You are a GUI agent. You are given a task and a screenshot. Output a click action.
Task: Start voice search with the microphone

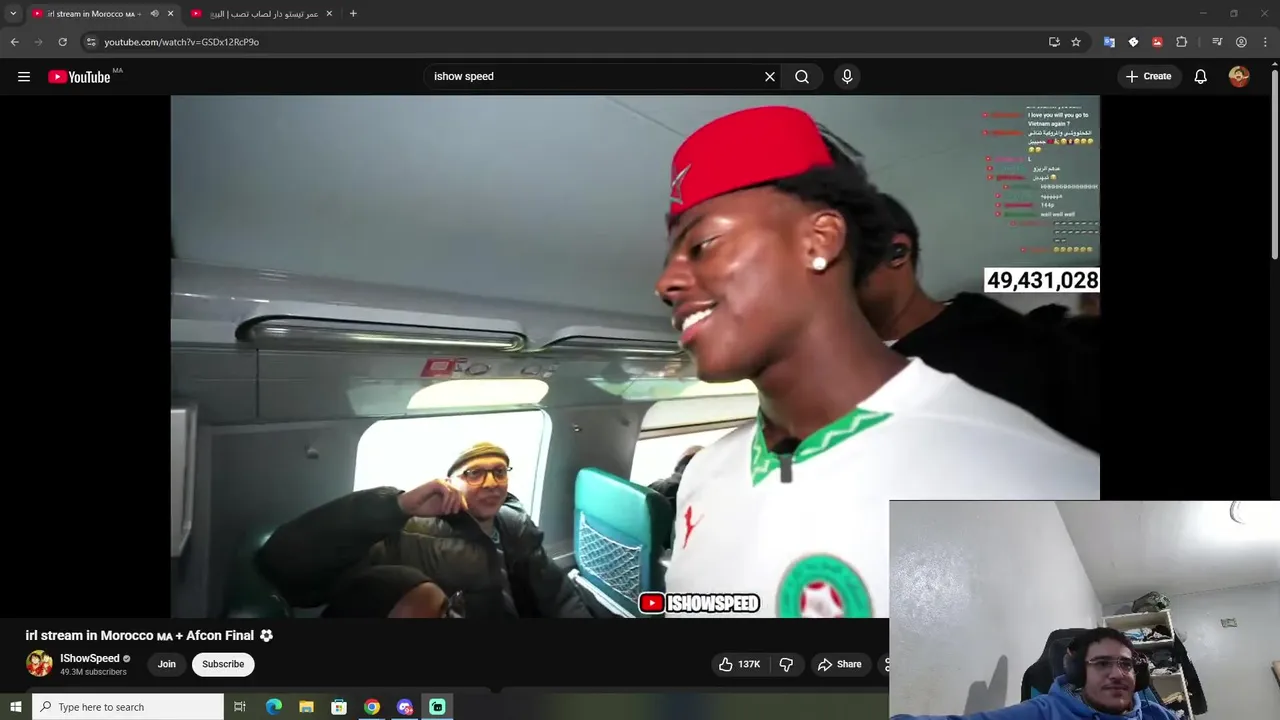click(x=847, y=76)
